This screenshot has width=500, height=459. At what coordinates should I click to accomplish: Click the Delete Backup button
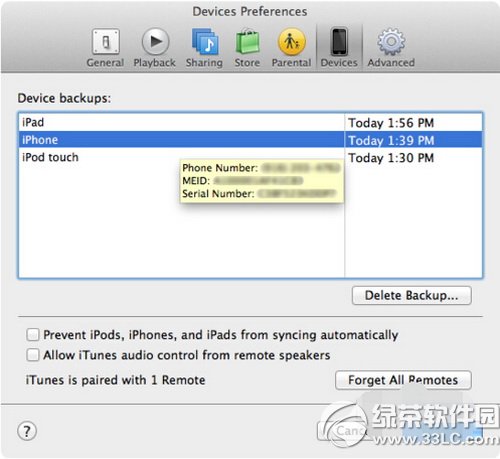[x=412, y=295]
